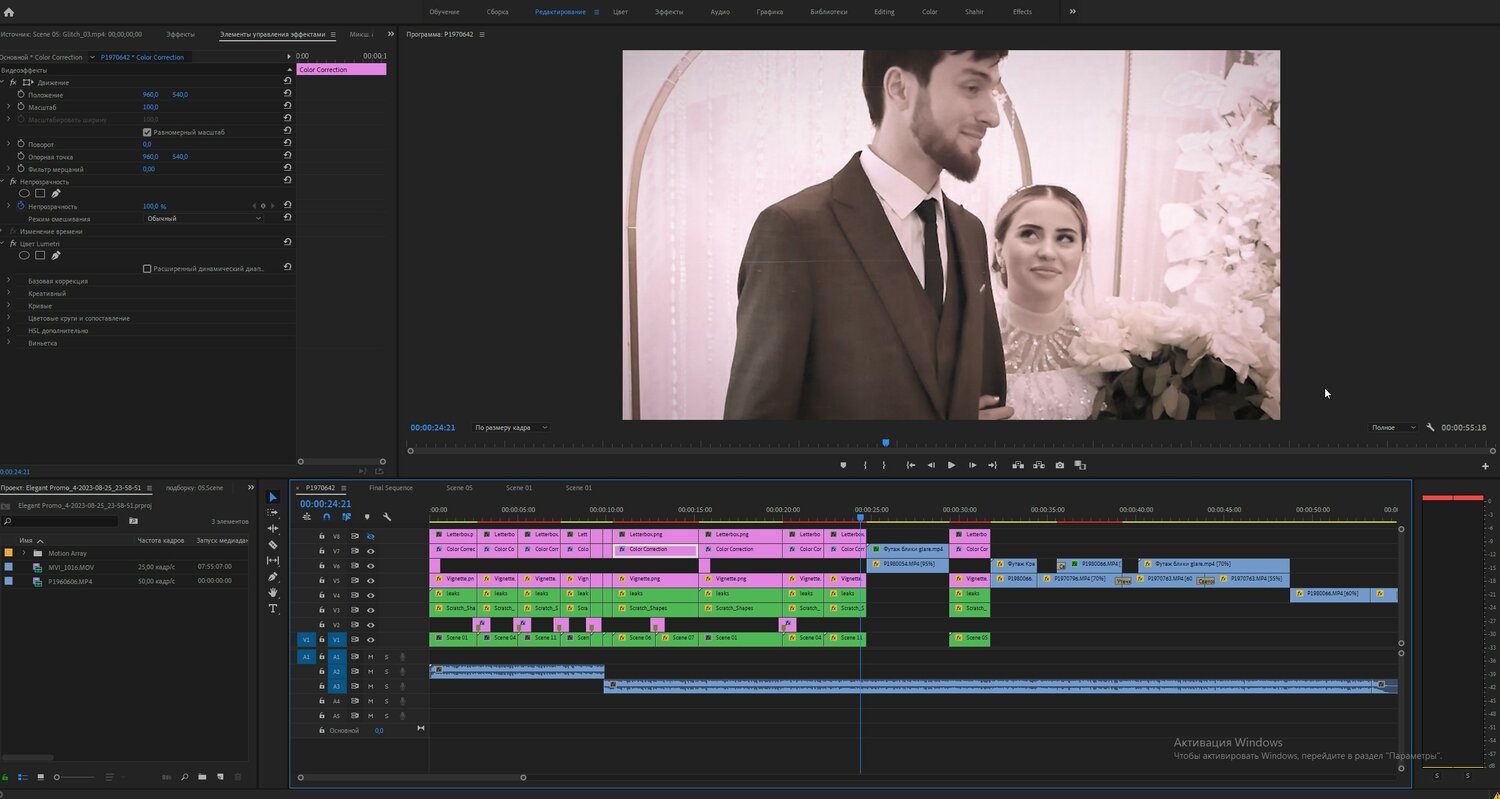Click Program monitor play button
This screenshot has height=799, width=1500.
point(951,465)
